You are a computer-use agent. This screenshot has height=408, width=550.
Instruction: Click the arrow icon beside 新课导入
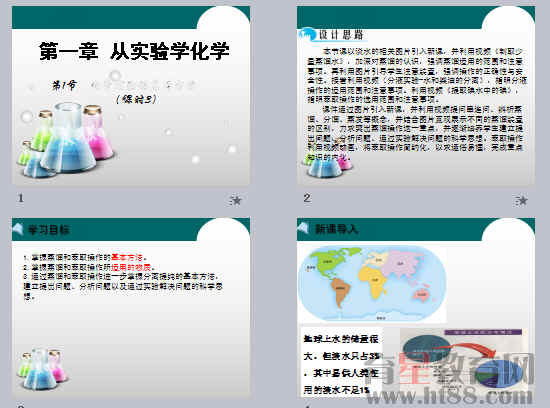point(303,229)
